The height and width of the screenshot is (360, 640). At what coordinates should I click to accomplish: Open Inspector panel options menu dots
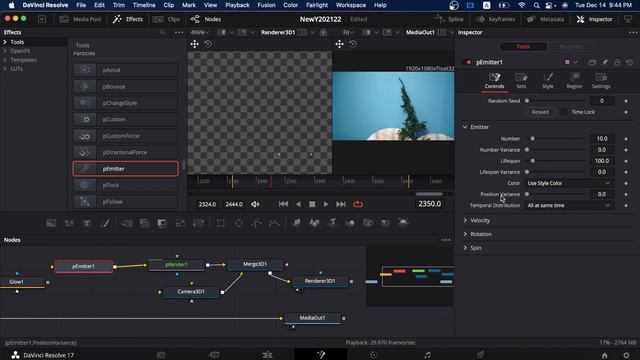633,32
